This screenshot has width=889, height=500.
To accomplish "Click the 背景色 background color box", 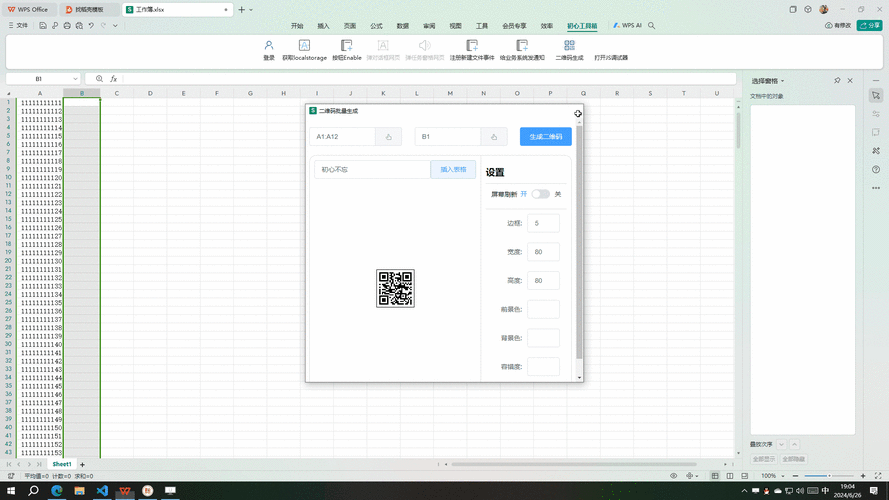I will pos(543,338).
